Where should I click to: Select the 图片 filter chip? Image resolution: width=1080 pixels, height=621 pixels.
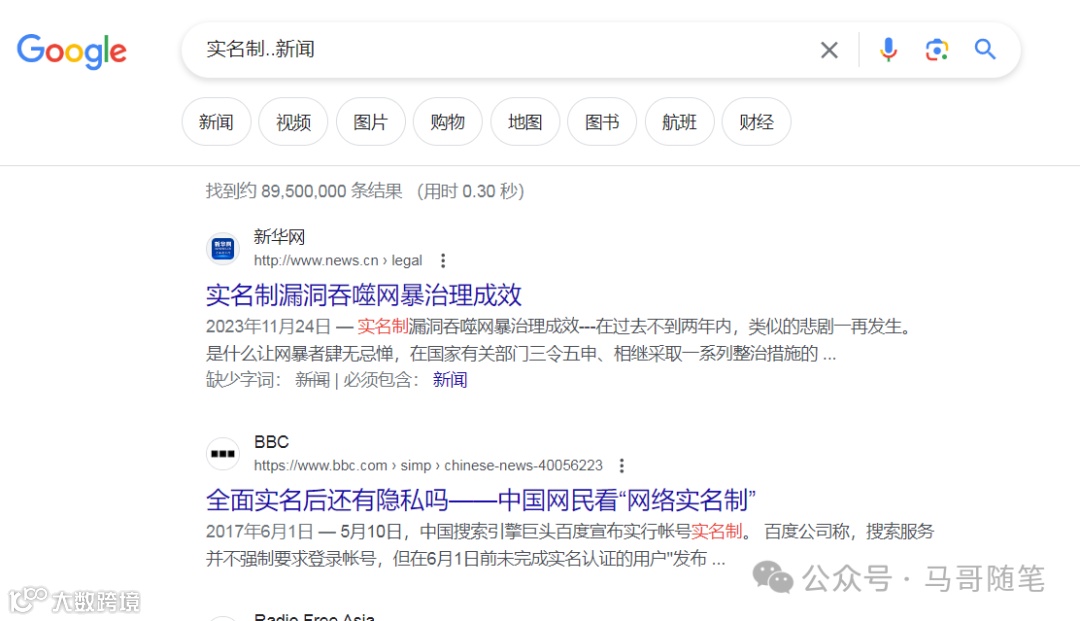click(371, 122)
